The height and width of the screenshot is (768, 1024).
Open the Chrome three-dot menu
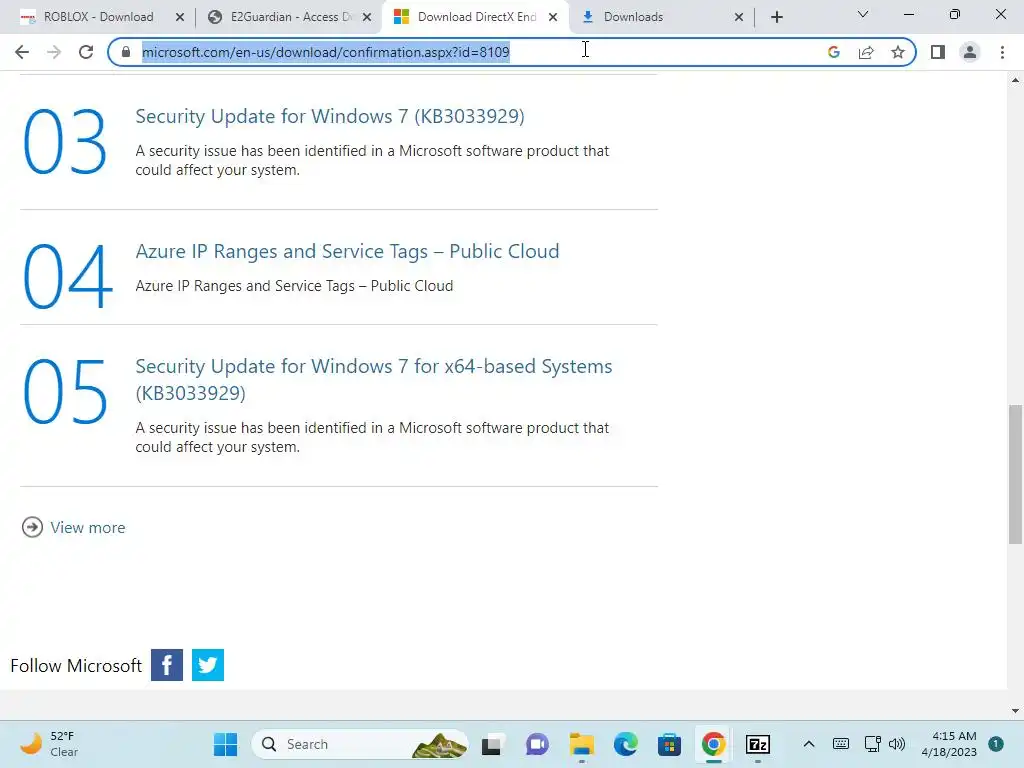pyautogui.click(x=1002, y=52)
